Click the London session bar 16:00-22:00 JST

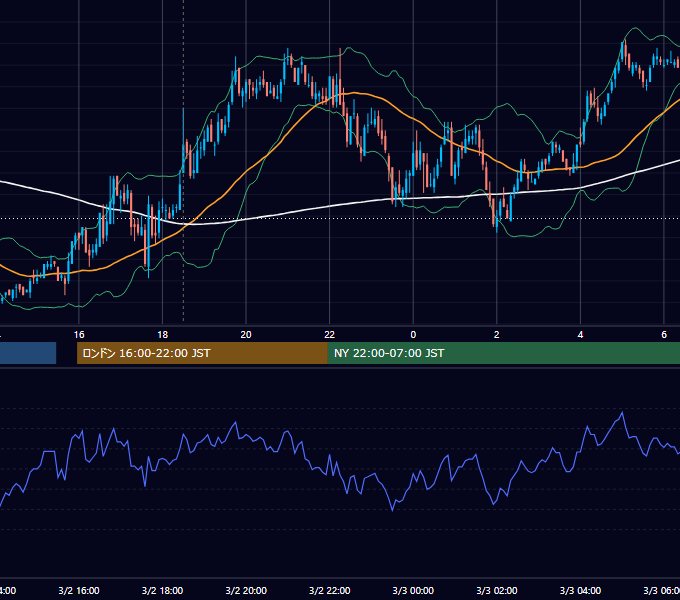pyautogui.click(x=202, y=353)
